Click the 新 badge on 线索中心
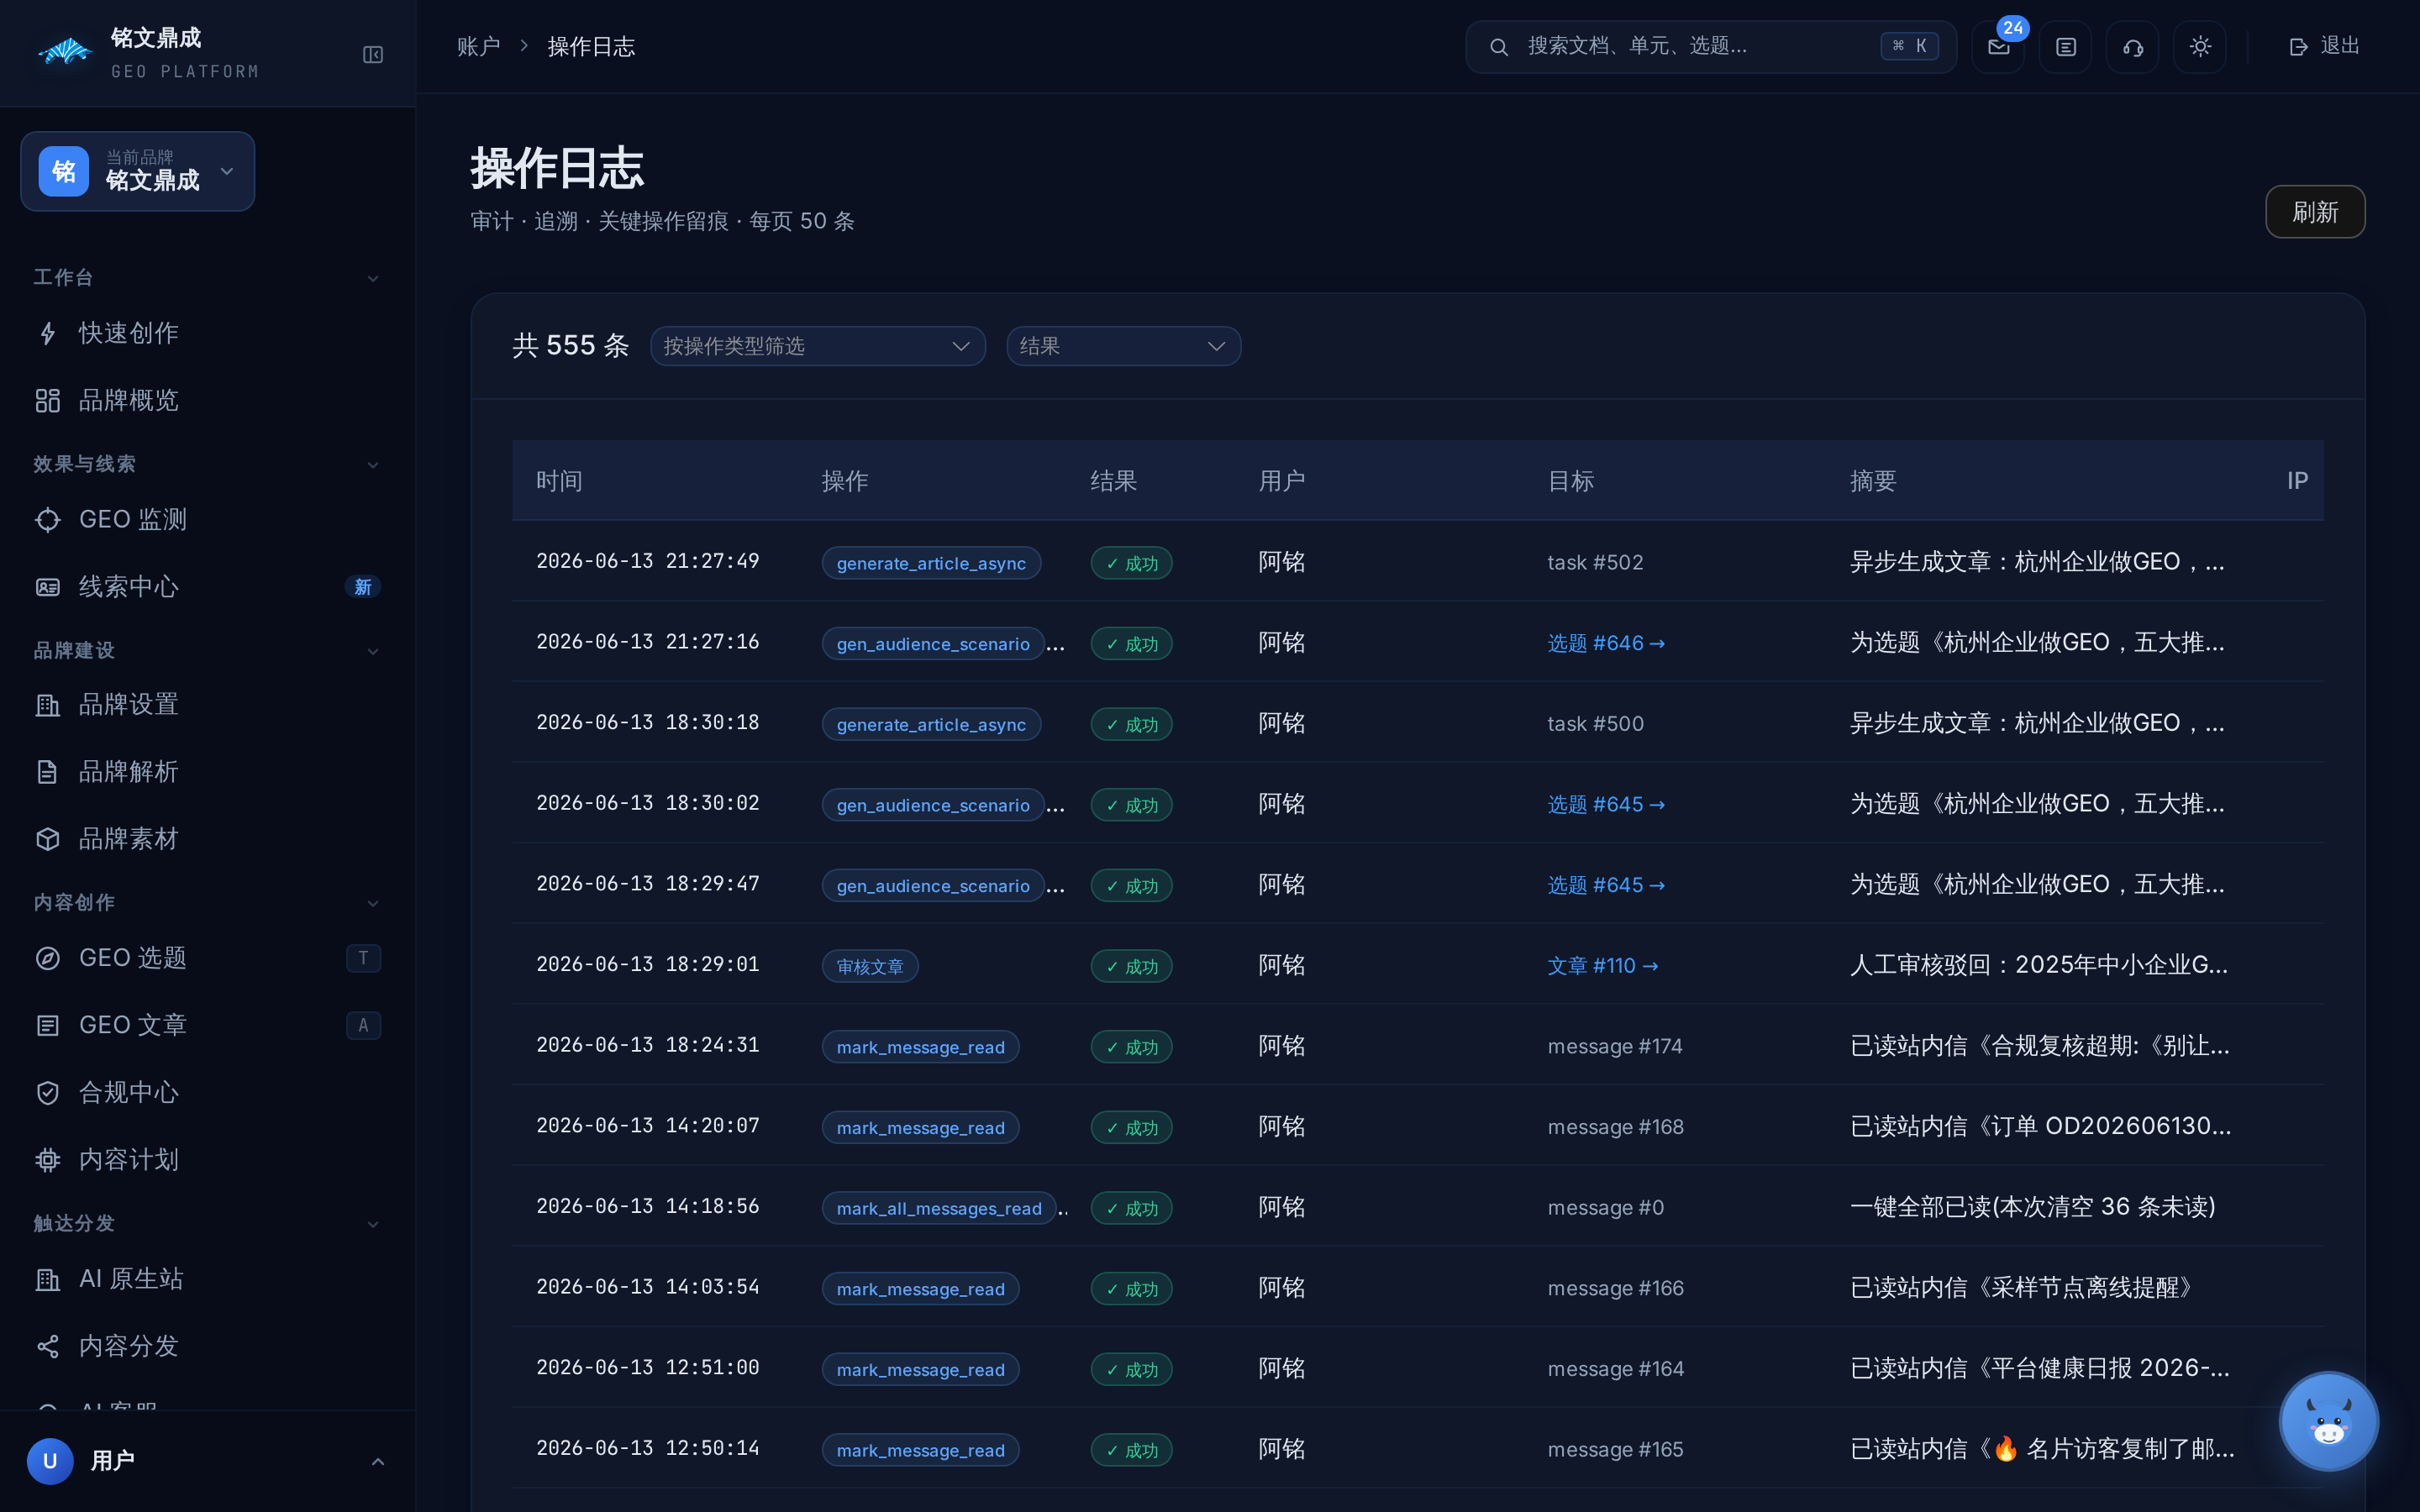This screenshot has width=2420, height=1512. [363, 587]
